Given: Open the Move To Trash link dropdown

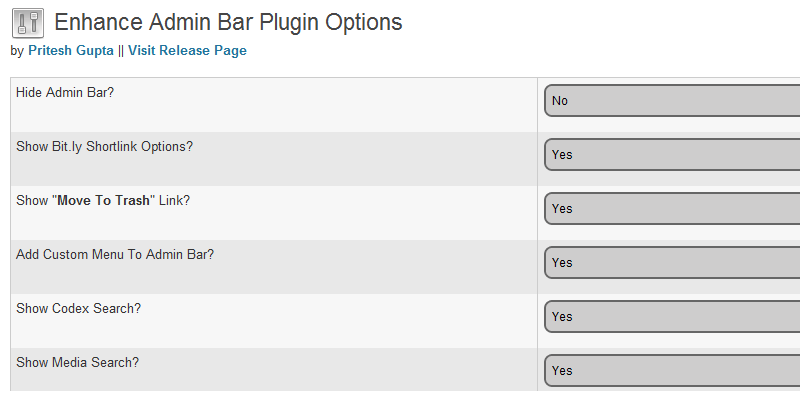Looking at the screenshot, I should 672,209.
